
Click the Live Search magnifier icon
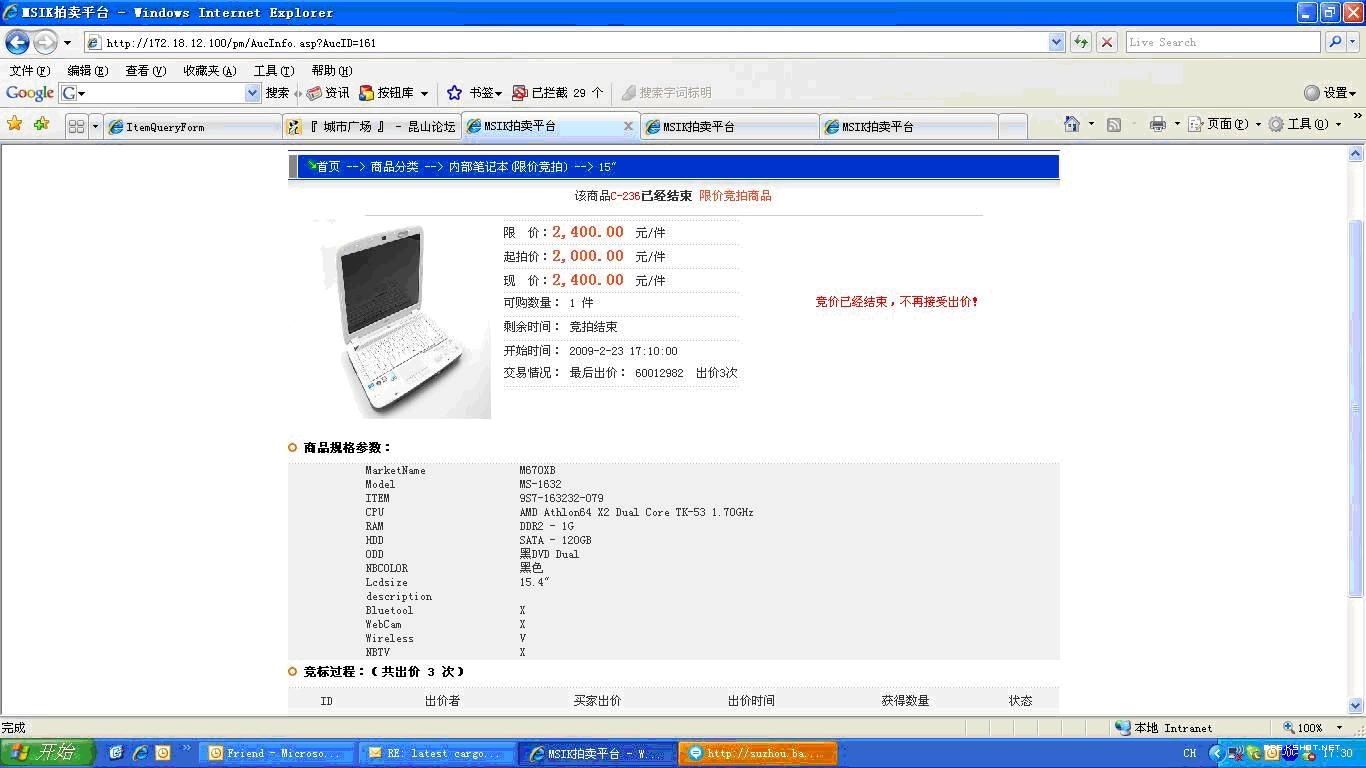point(1335,42)
